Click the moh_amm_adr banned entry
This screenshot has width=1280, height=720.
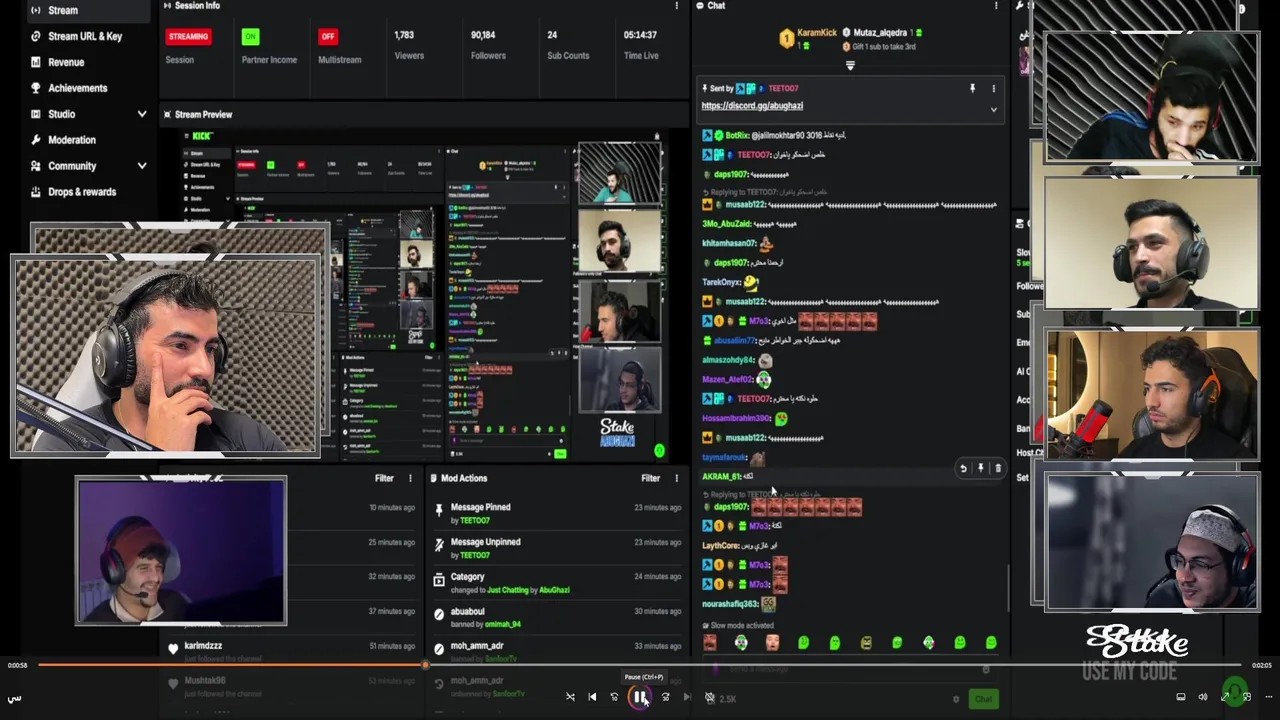[x=557, y=652]
